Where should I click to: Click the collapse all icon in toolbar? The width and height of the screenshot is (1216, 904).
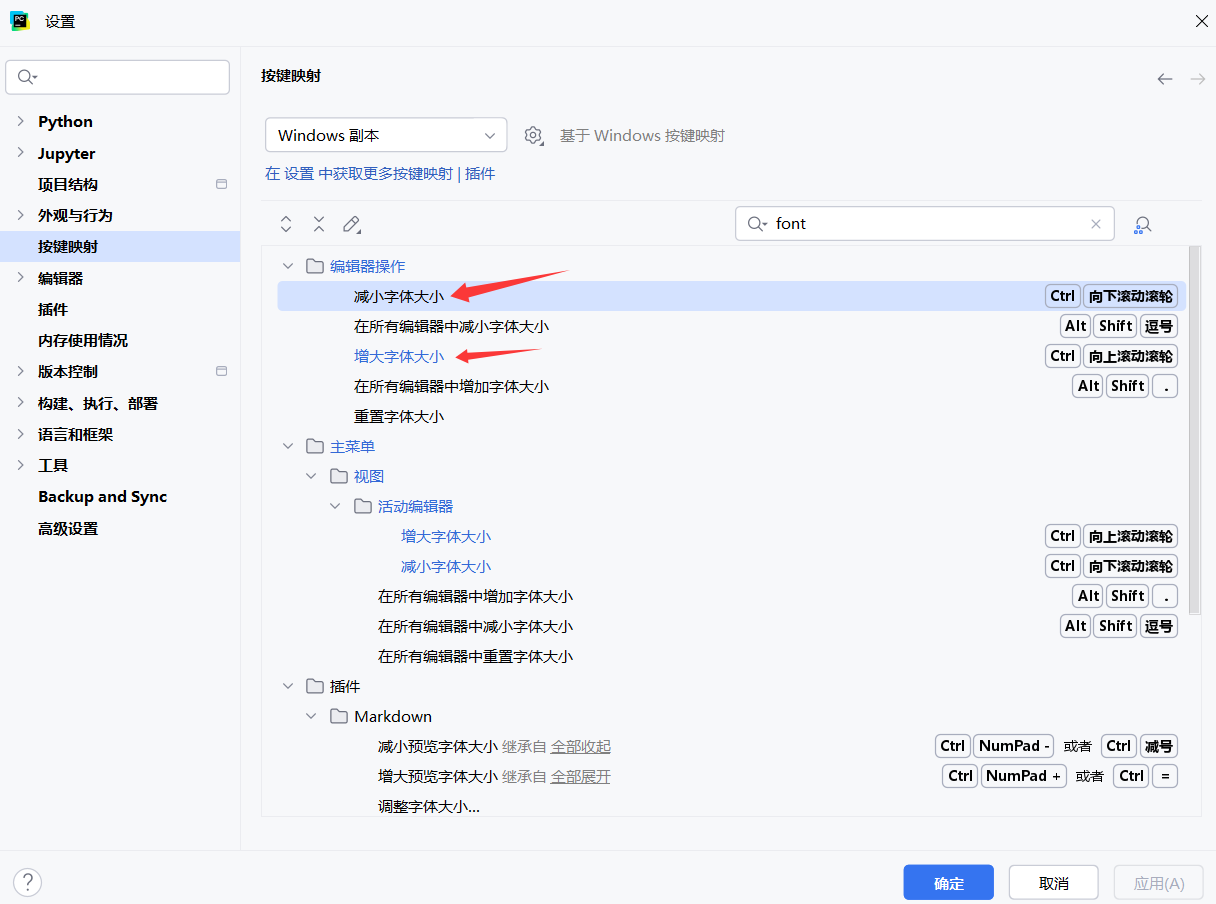point(319,224)
